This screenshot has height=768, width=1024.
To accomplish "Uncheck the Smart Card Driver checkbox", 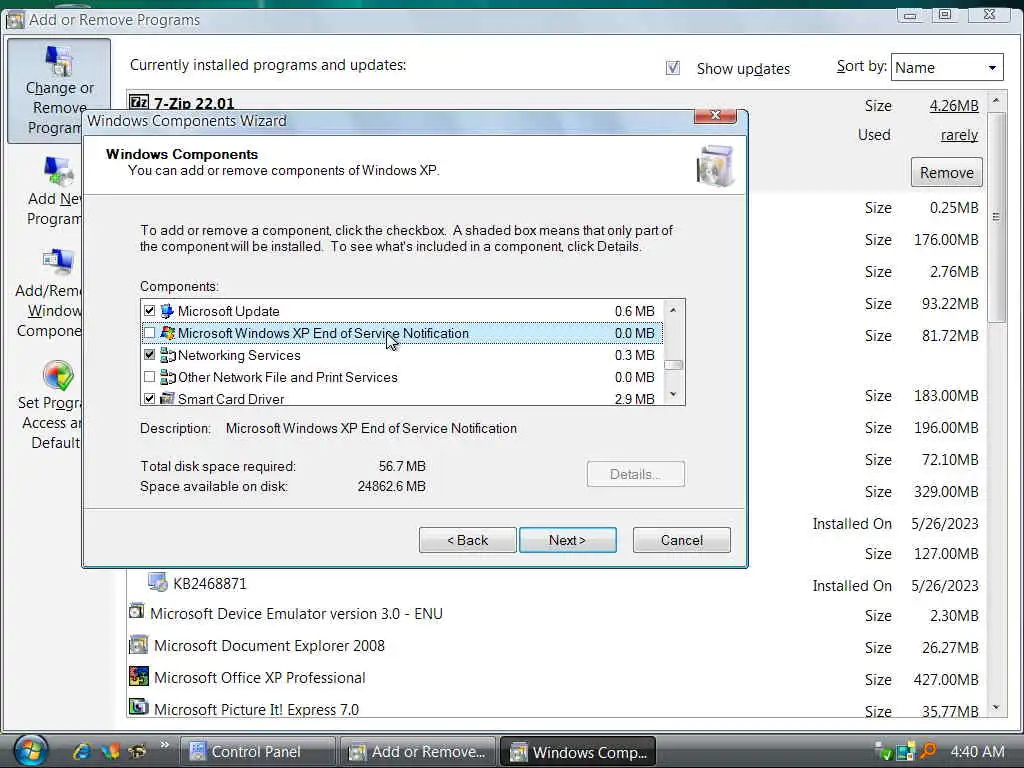I will (x=150, y=398).
